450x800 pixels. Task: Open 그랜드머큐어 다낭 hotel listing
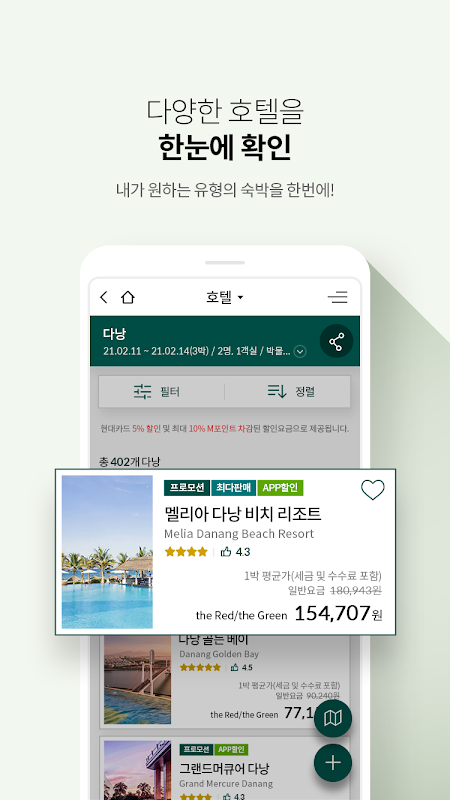click(224, 768)
